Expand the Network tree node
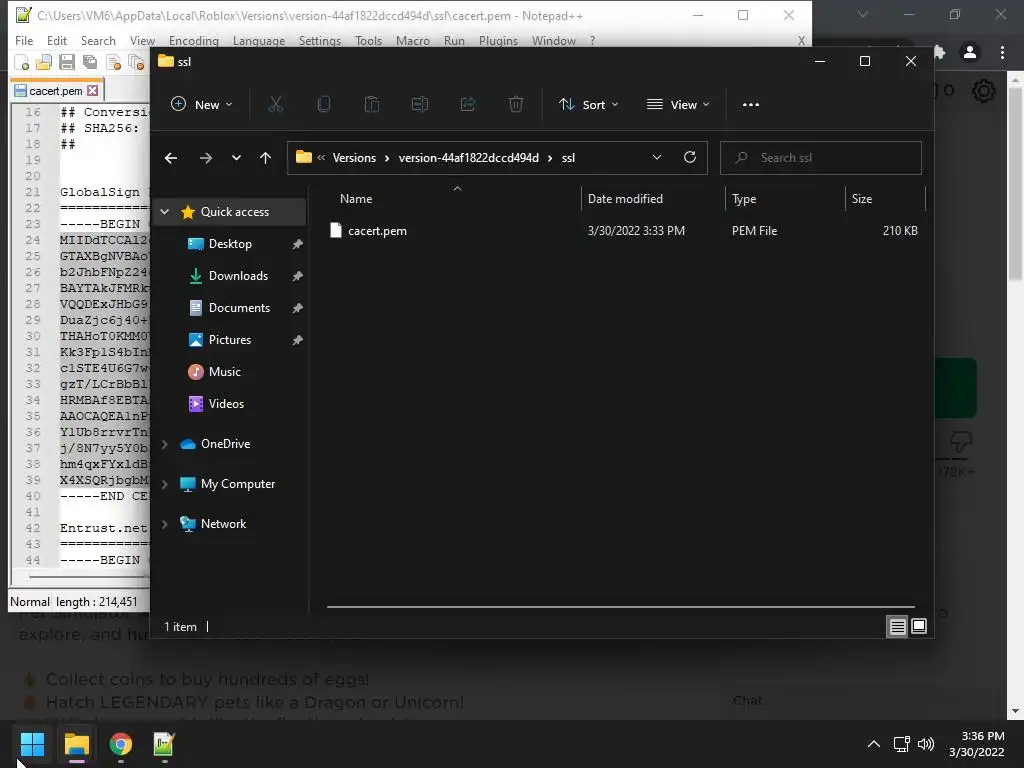The width and height of the screenshot is (1024, 768). pyautogui.click(x=165, y=524)
